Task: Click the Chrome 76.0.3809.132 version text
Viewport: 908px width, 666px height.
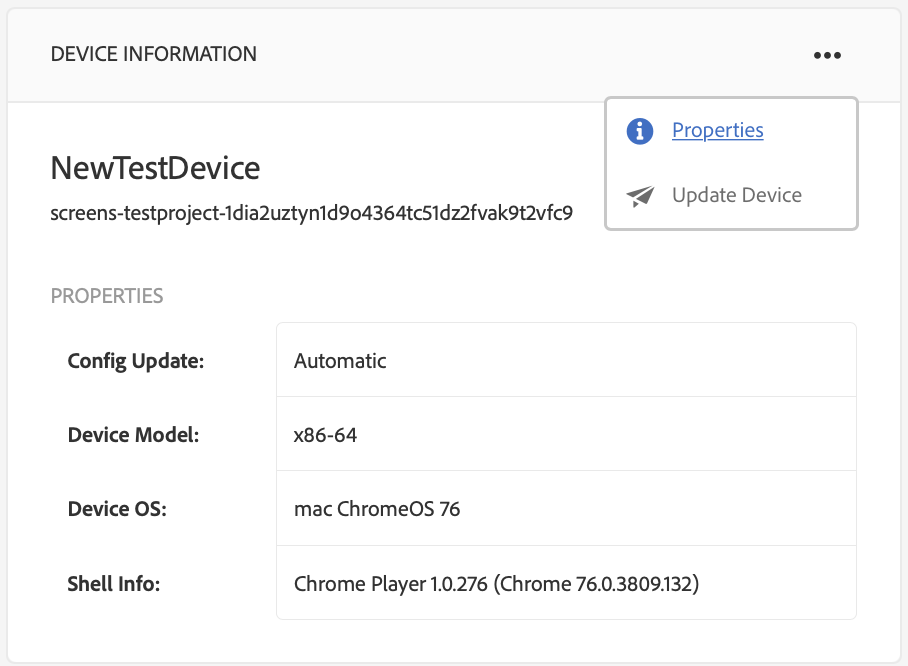Action: tap(596, 583)
